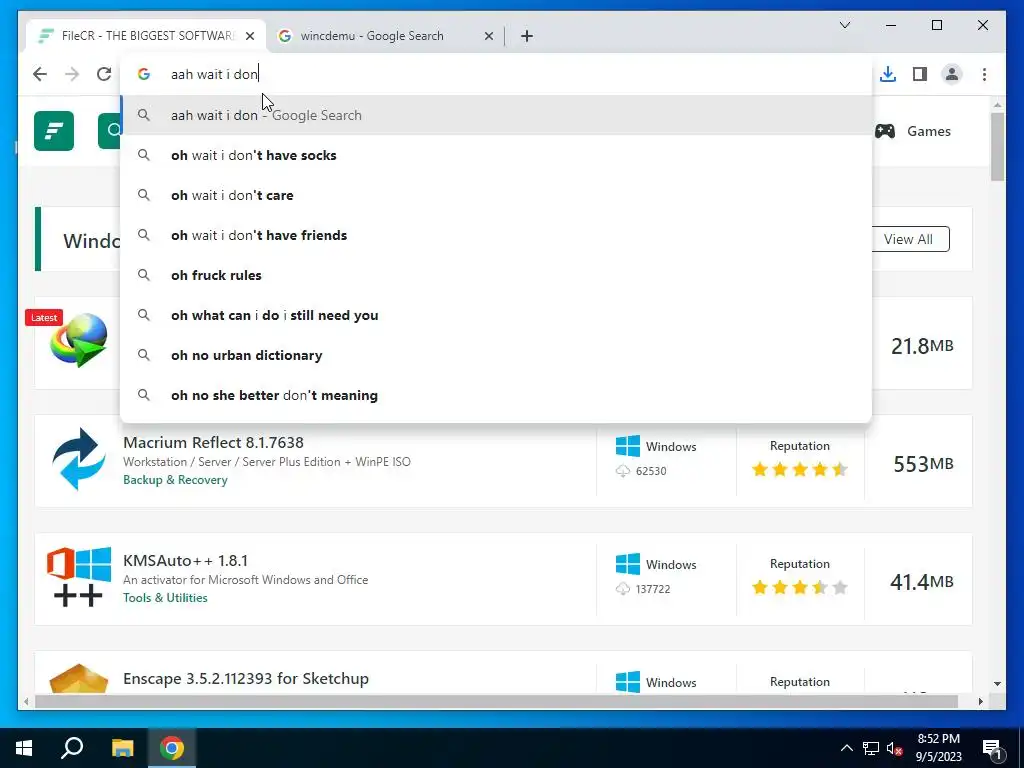The image size is (1024, 768).
Task: Select suggestion "oh no she better don't meaning"
Action: click(x=496, y=395)
